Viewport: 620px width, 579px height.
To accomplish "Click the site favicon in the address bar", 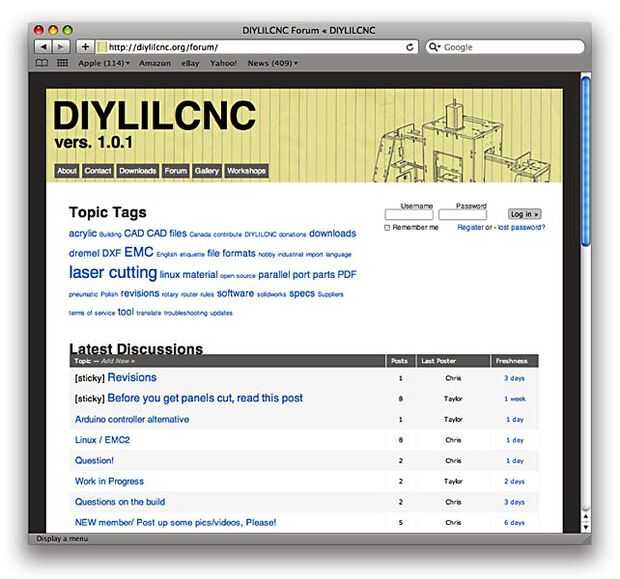I will click(x=102, y=47).
